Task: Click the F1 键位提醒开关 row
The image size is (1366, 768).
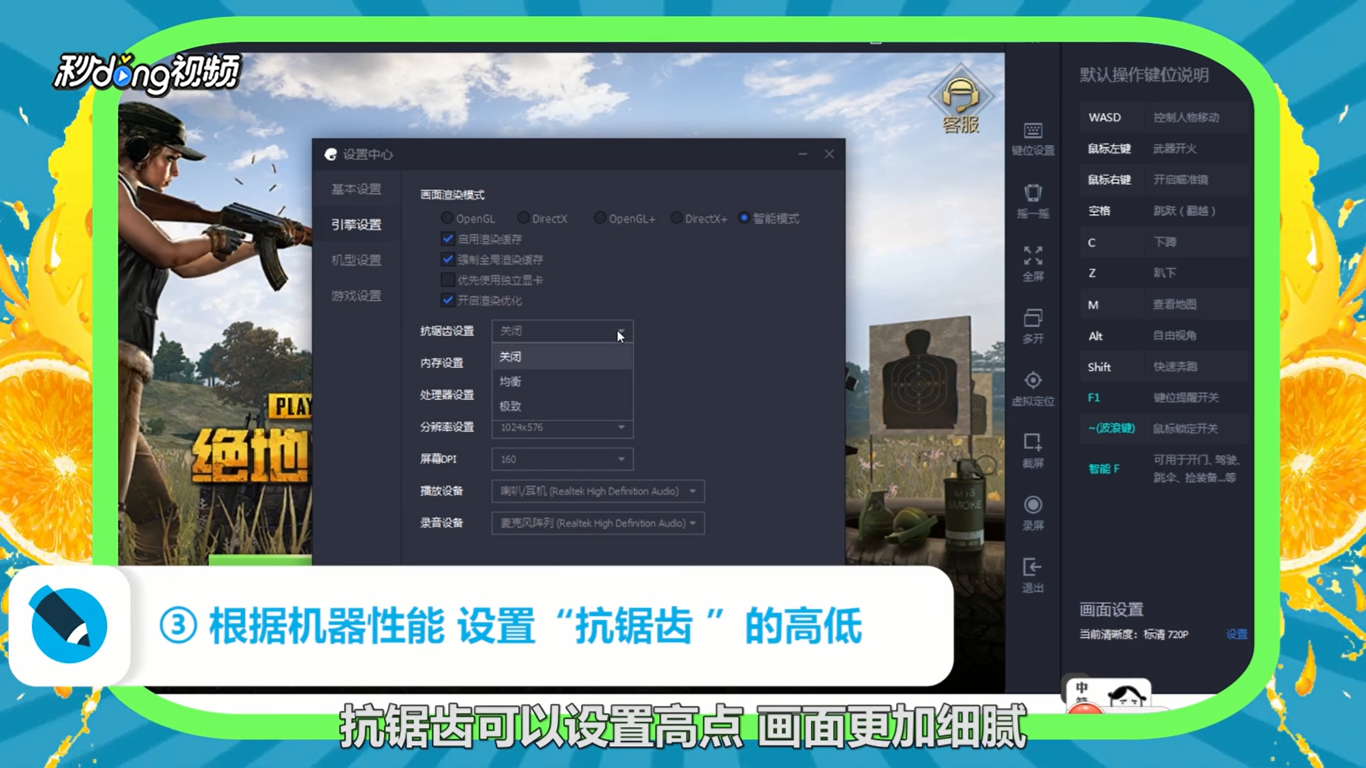Action: point(1164,397)
